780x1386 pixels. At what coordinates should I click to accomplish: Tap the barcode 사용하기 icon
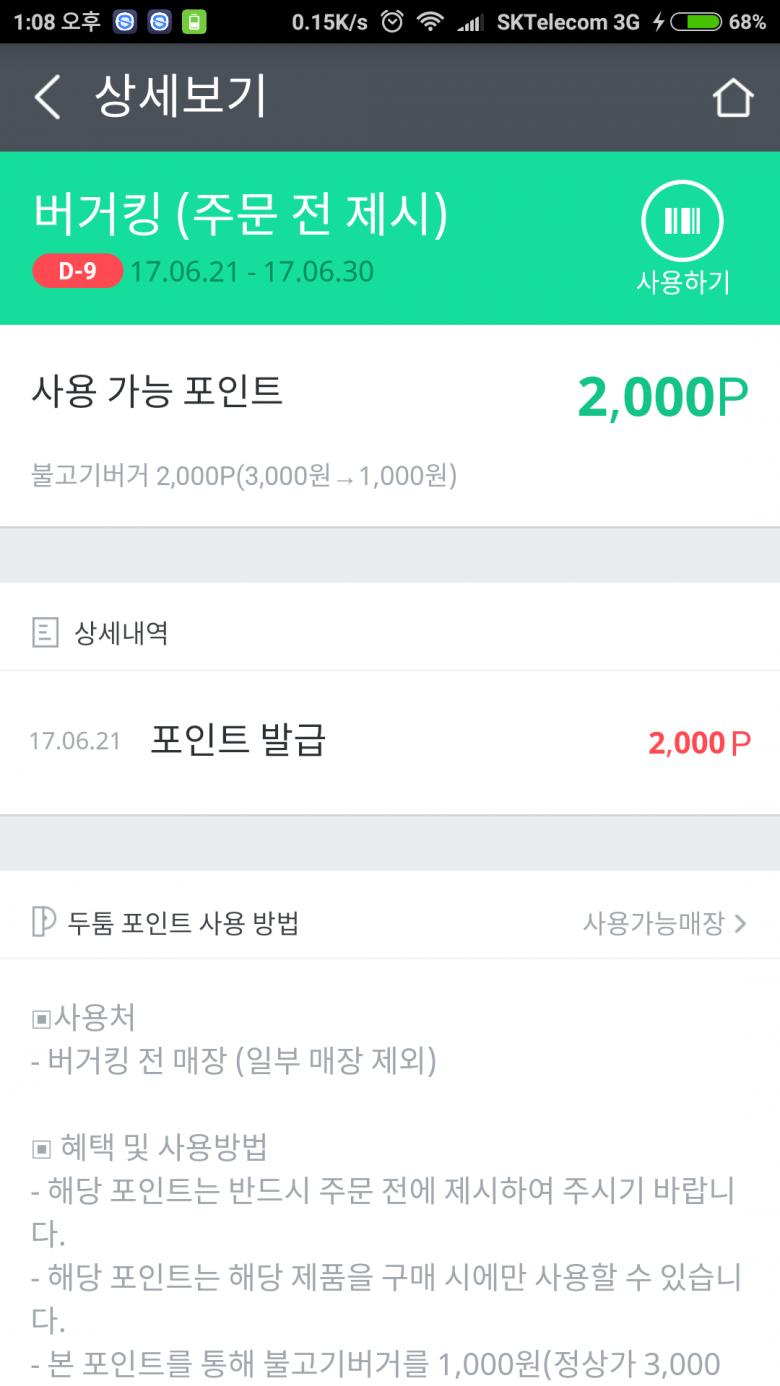[x=682, y=221]
